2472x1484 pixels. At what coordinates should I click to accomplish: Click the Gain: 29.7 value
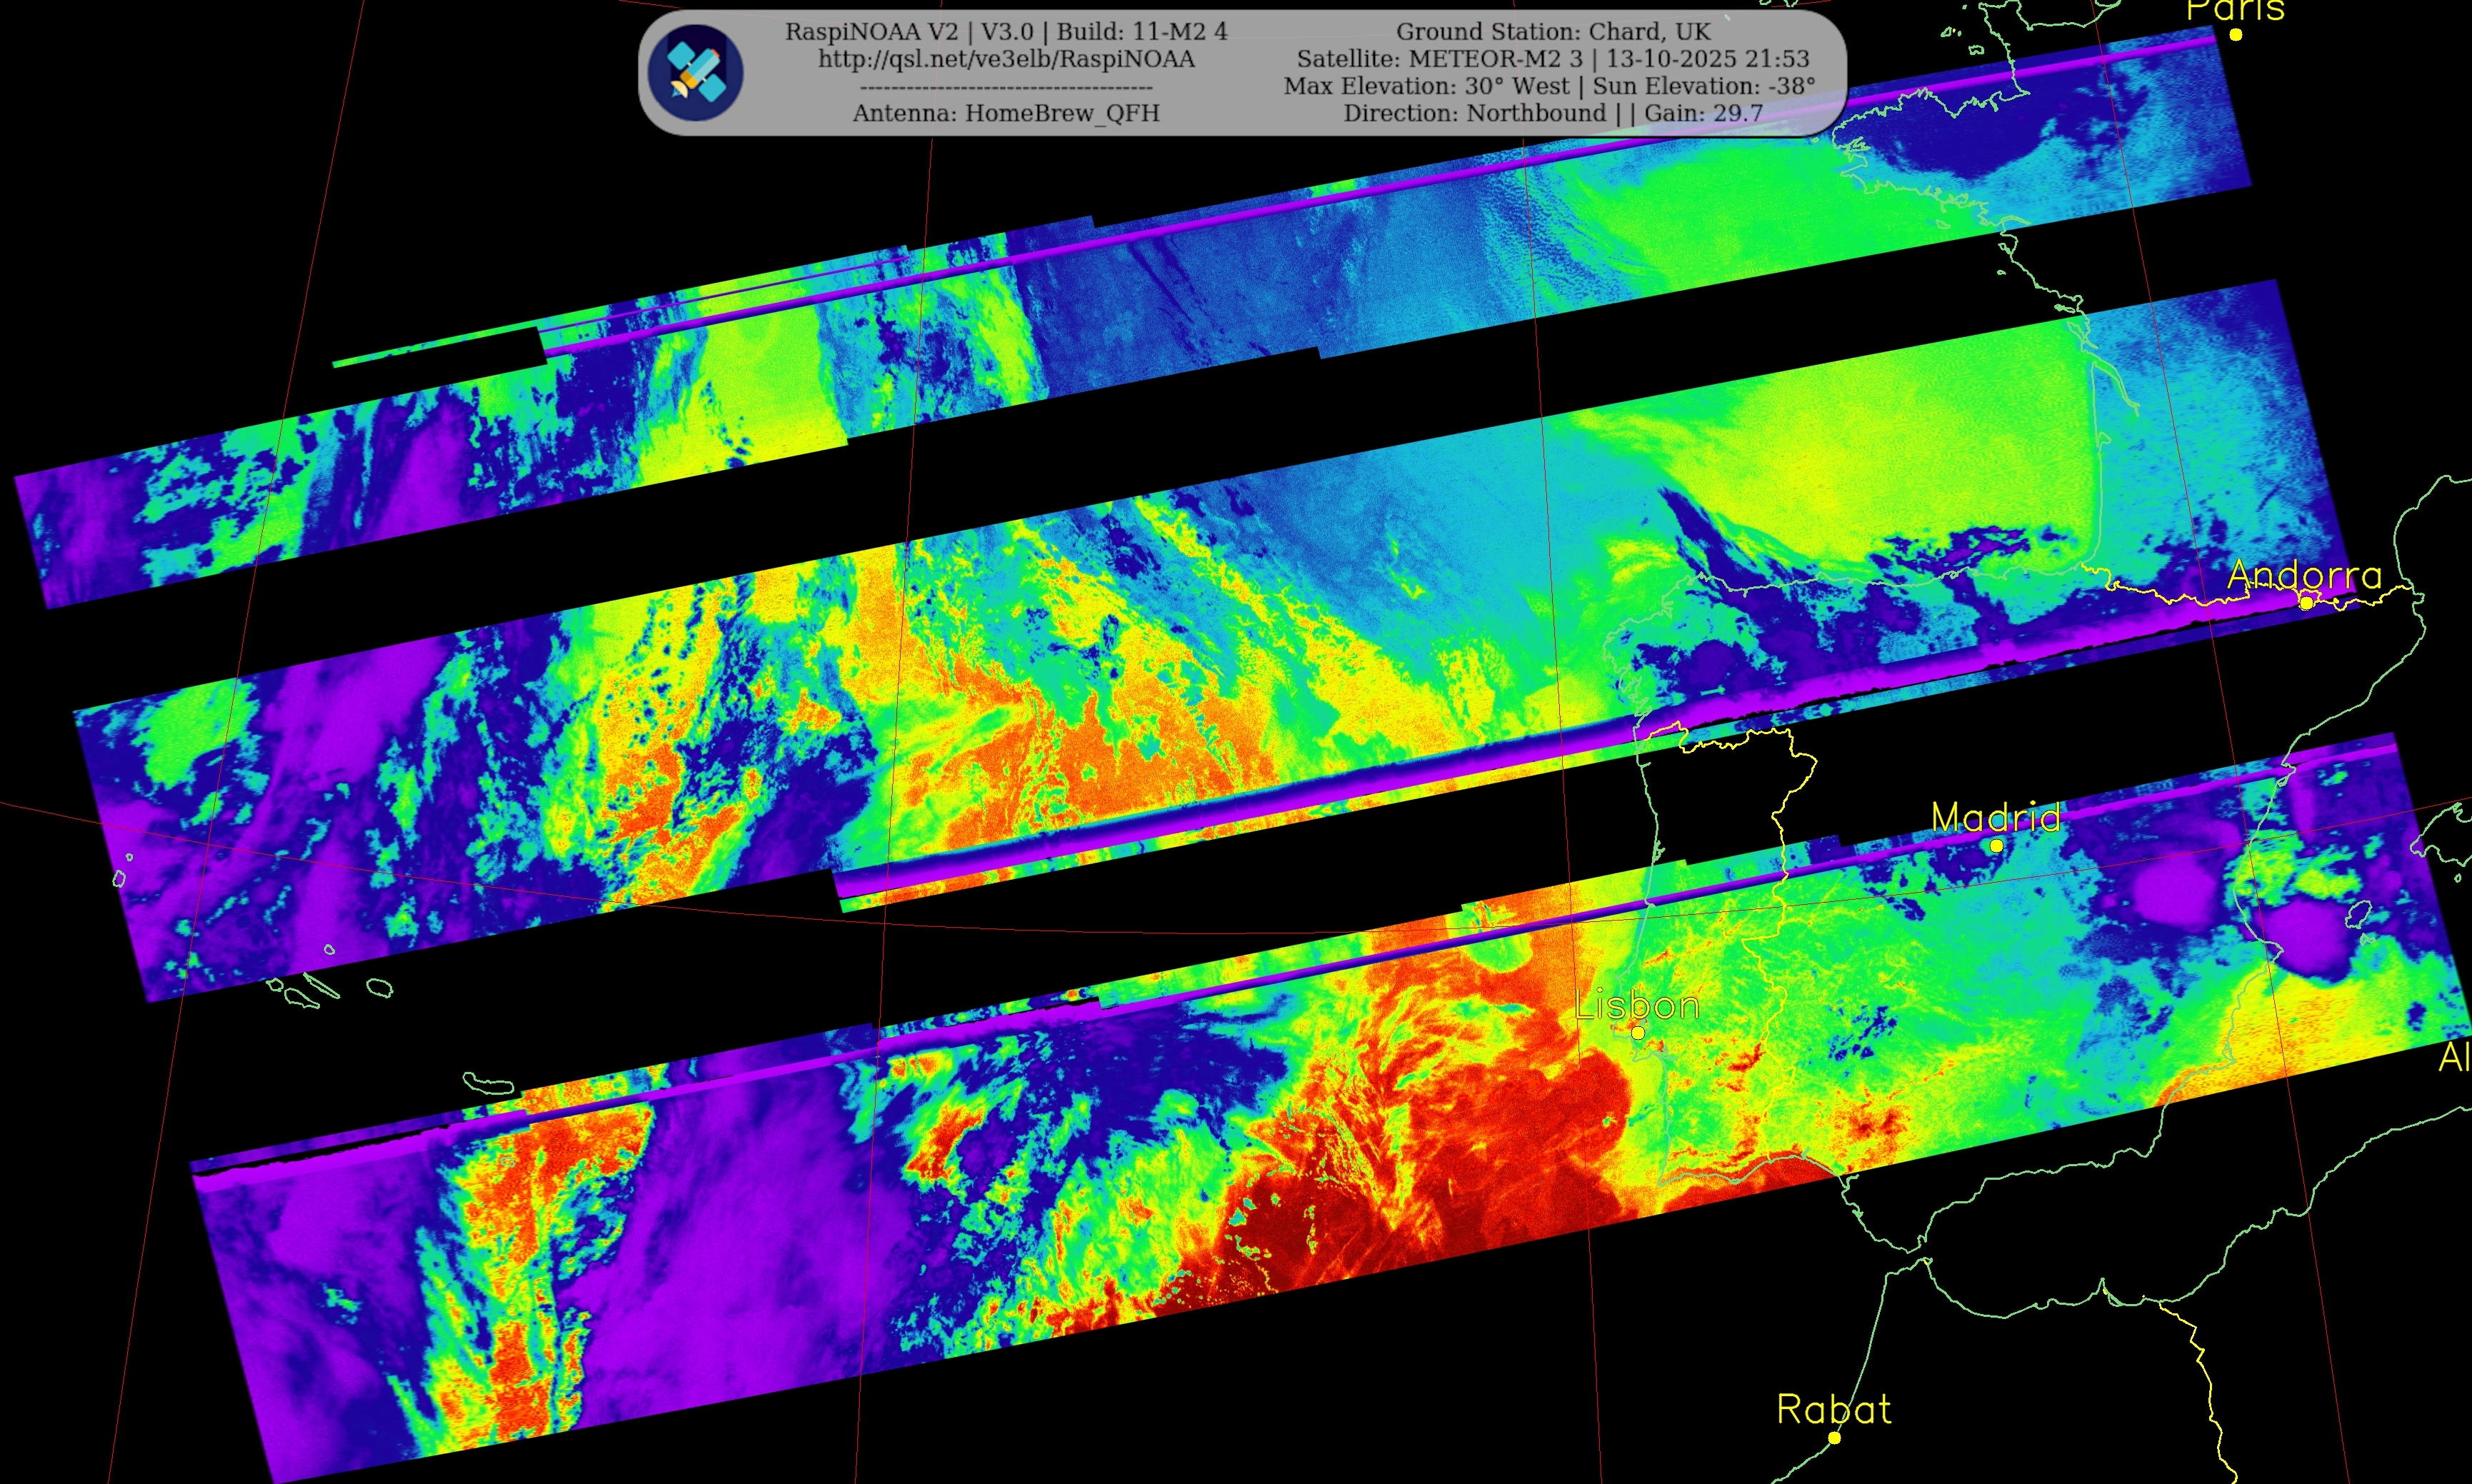click(x=1703, y=113)
